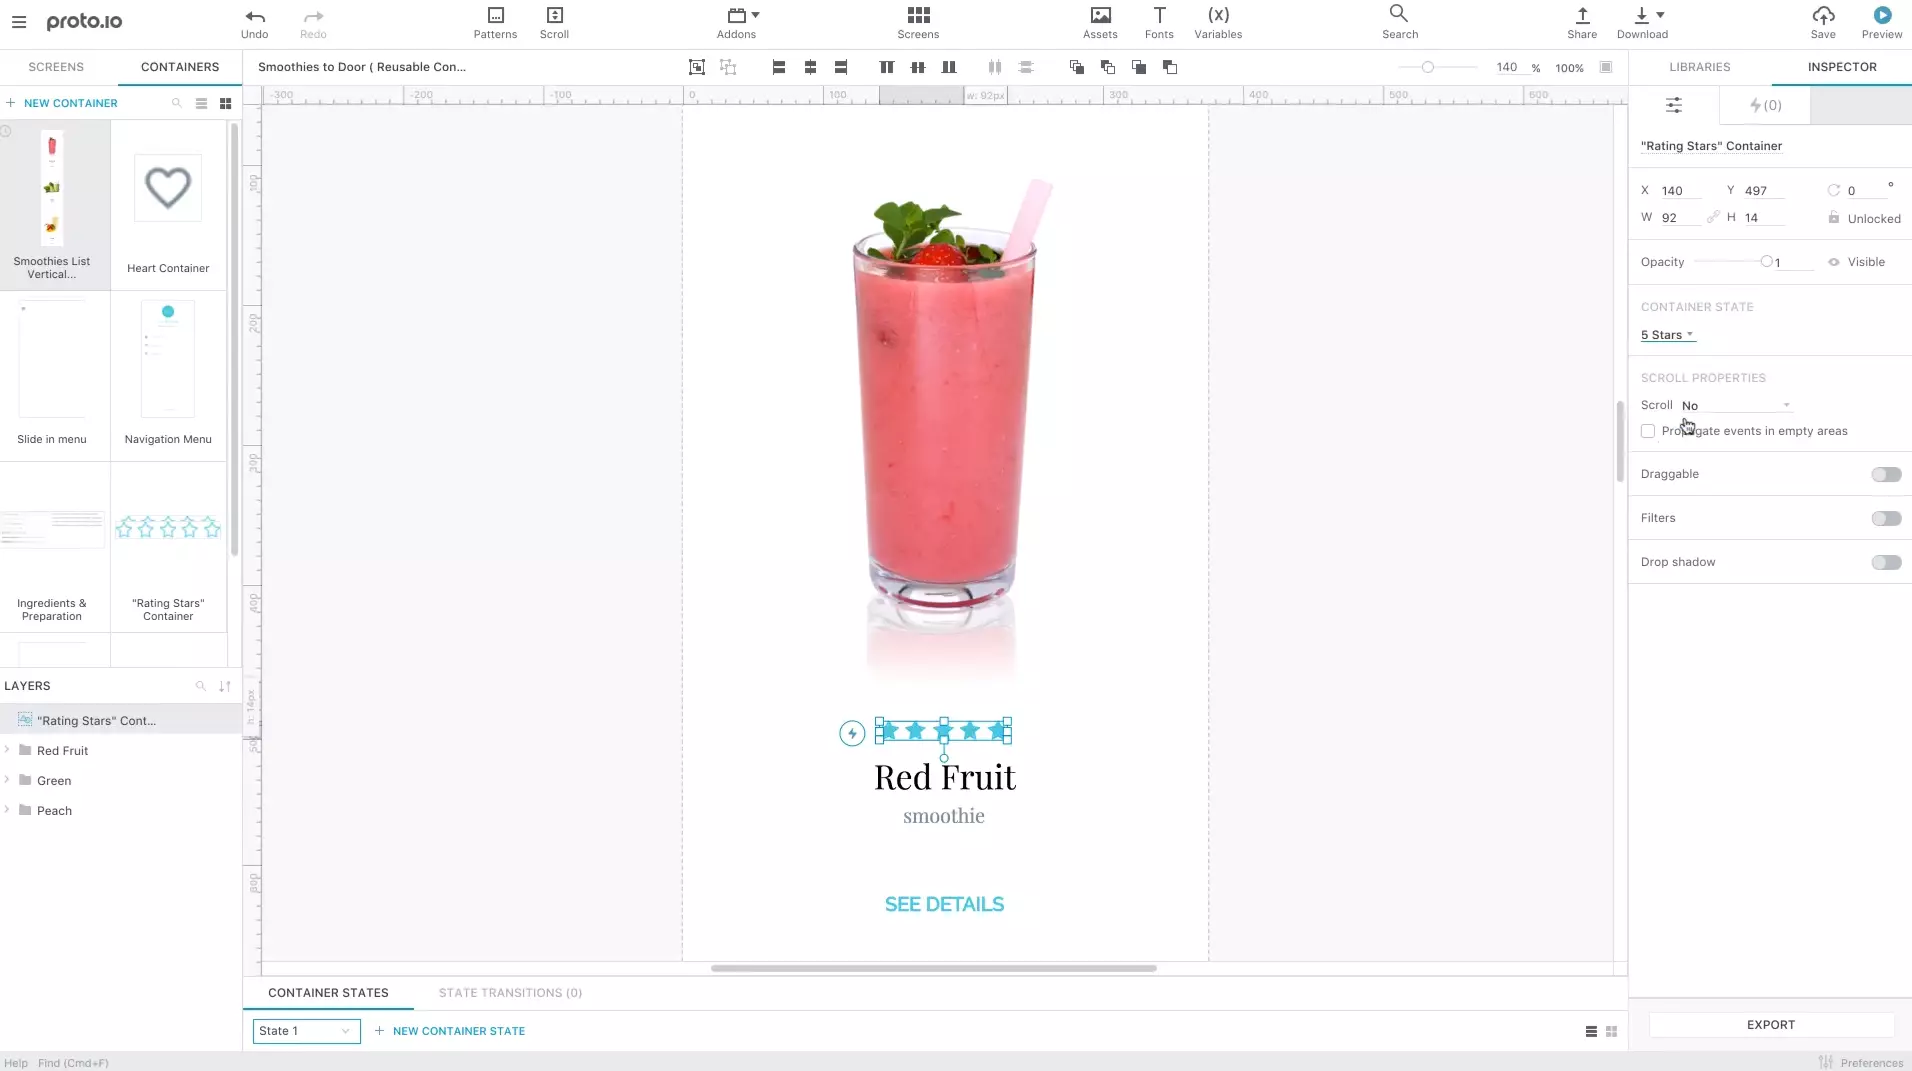Align selected items to top edge
This screenshot has height=1071, width=1912.
coord(886,67)
